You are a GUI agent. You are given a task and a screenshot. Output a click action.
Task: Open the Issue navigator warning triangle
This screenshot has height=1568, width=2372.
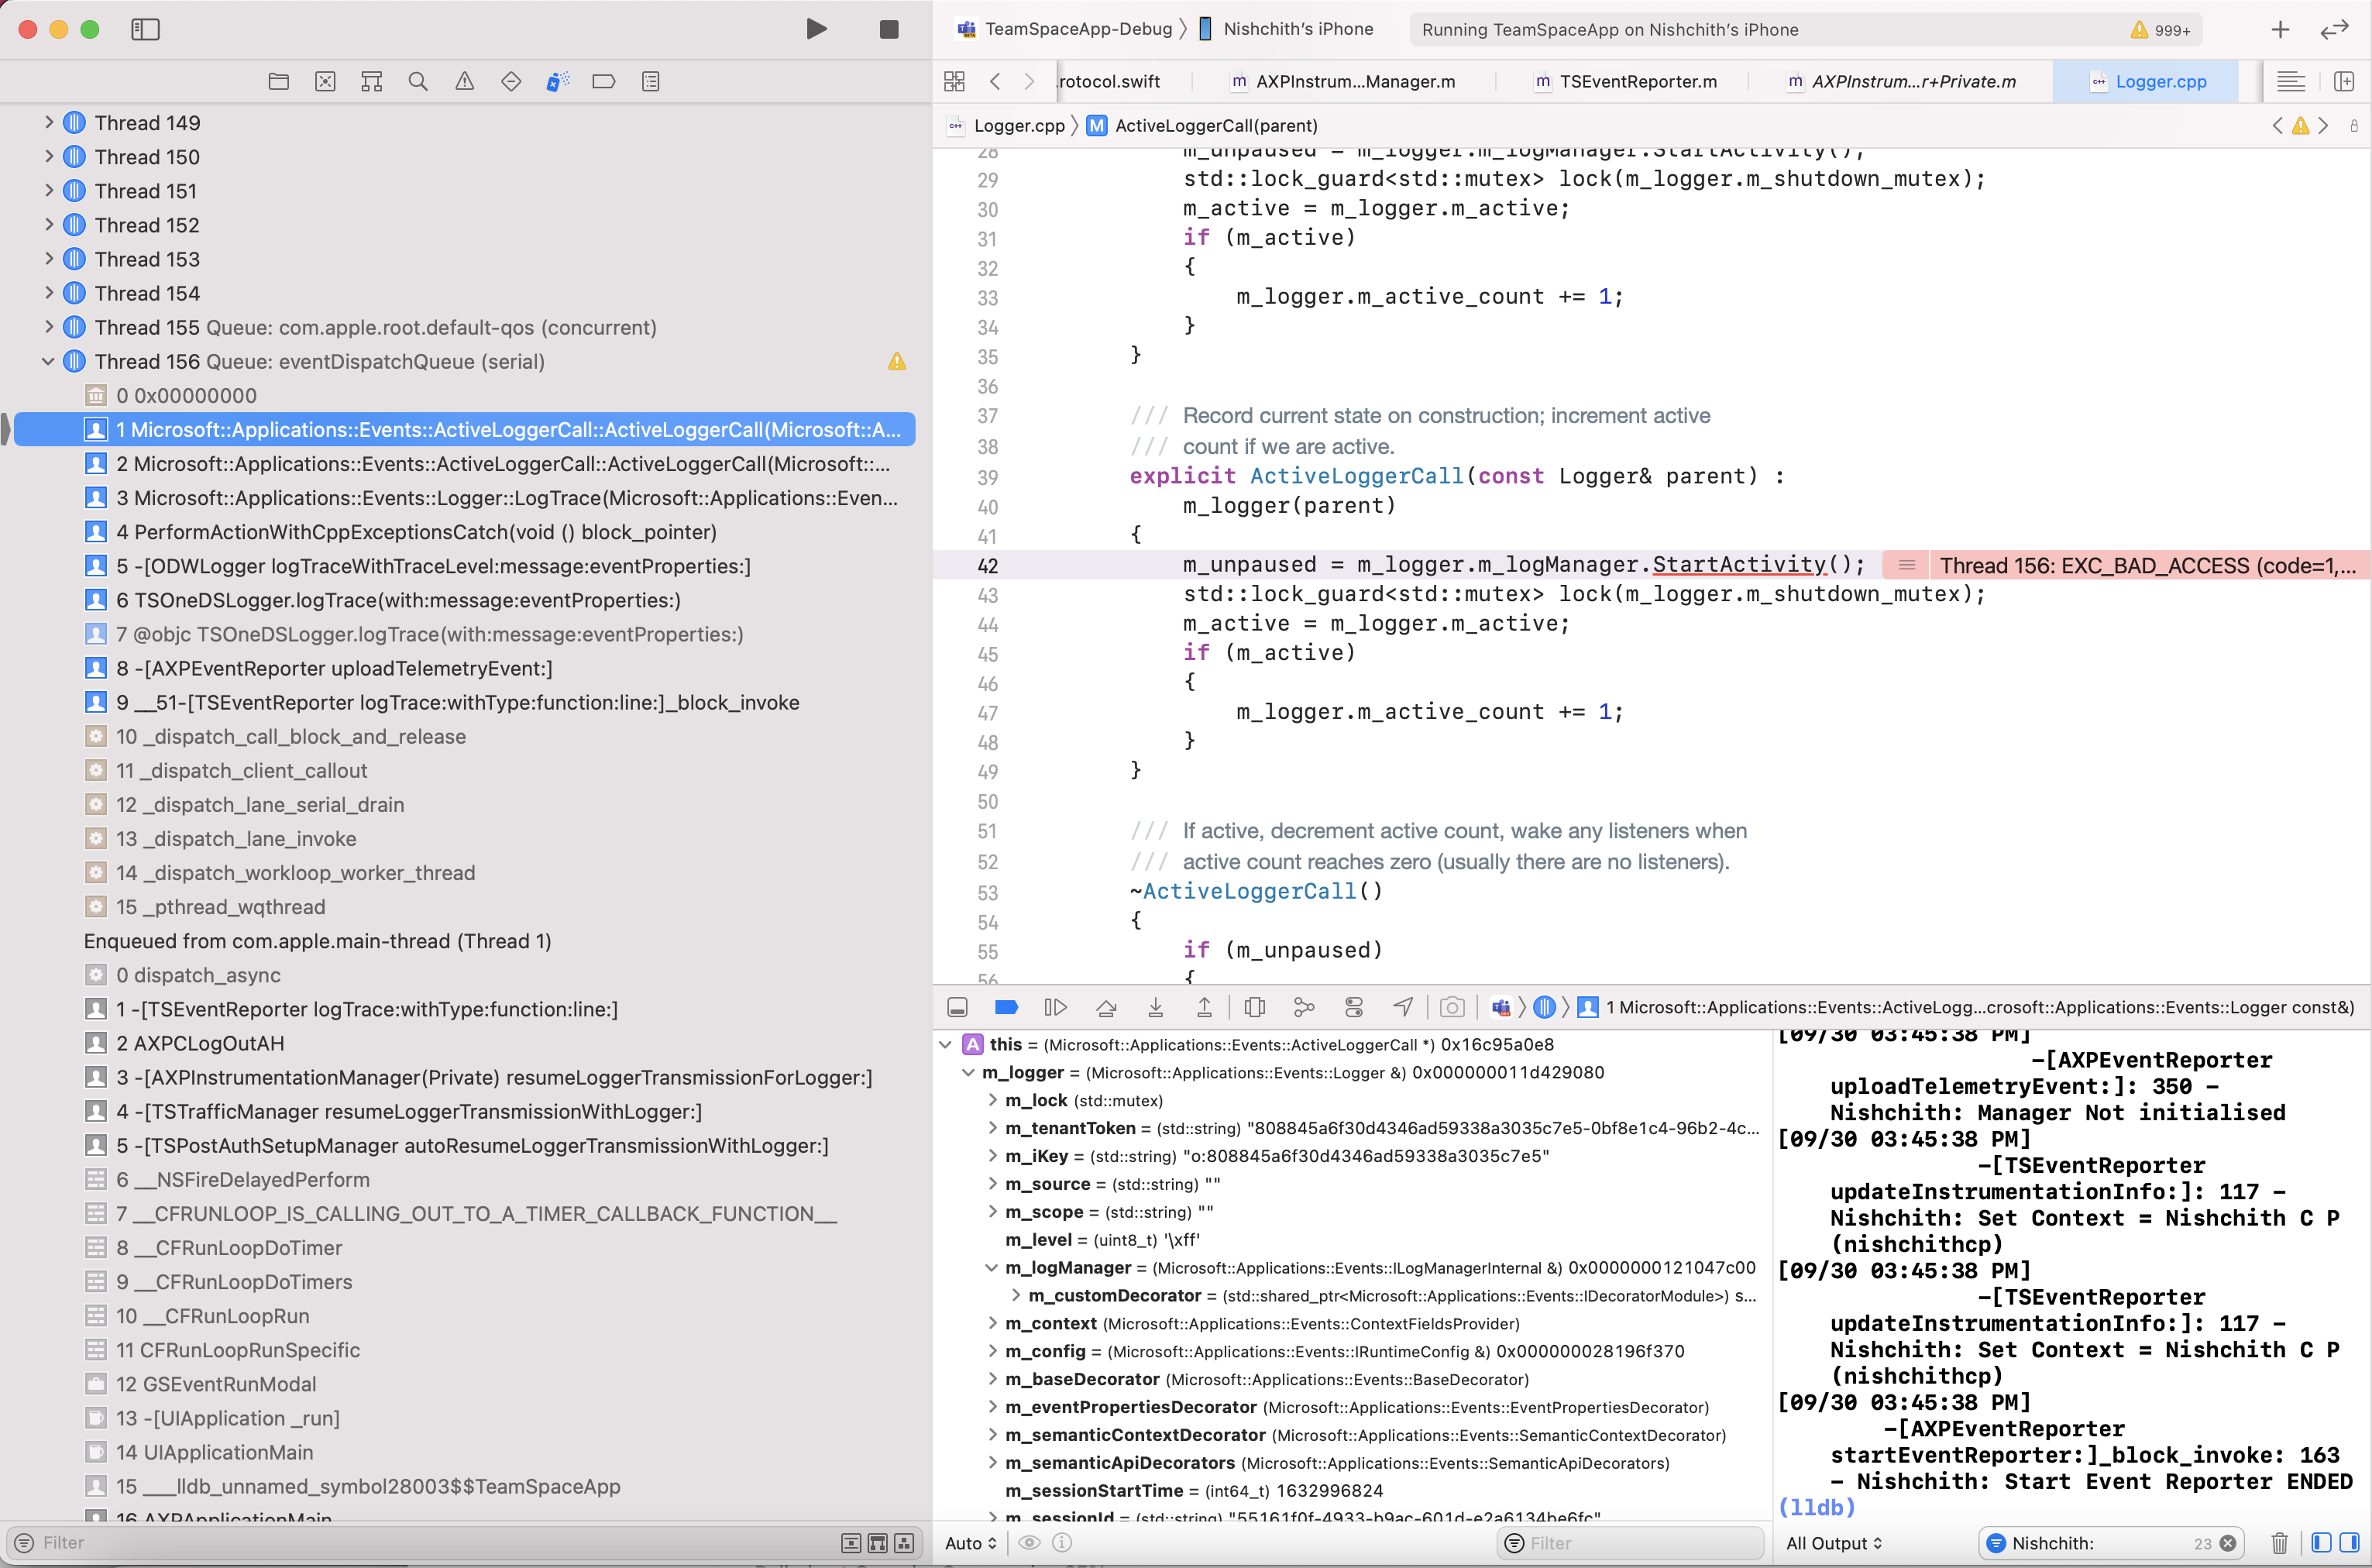click(464, 81)
